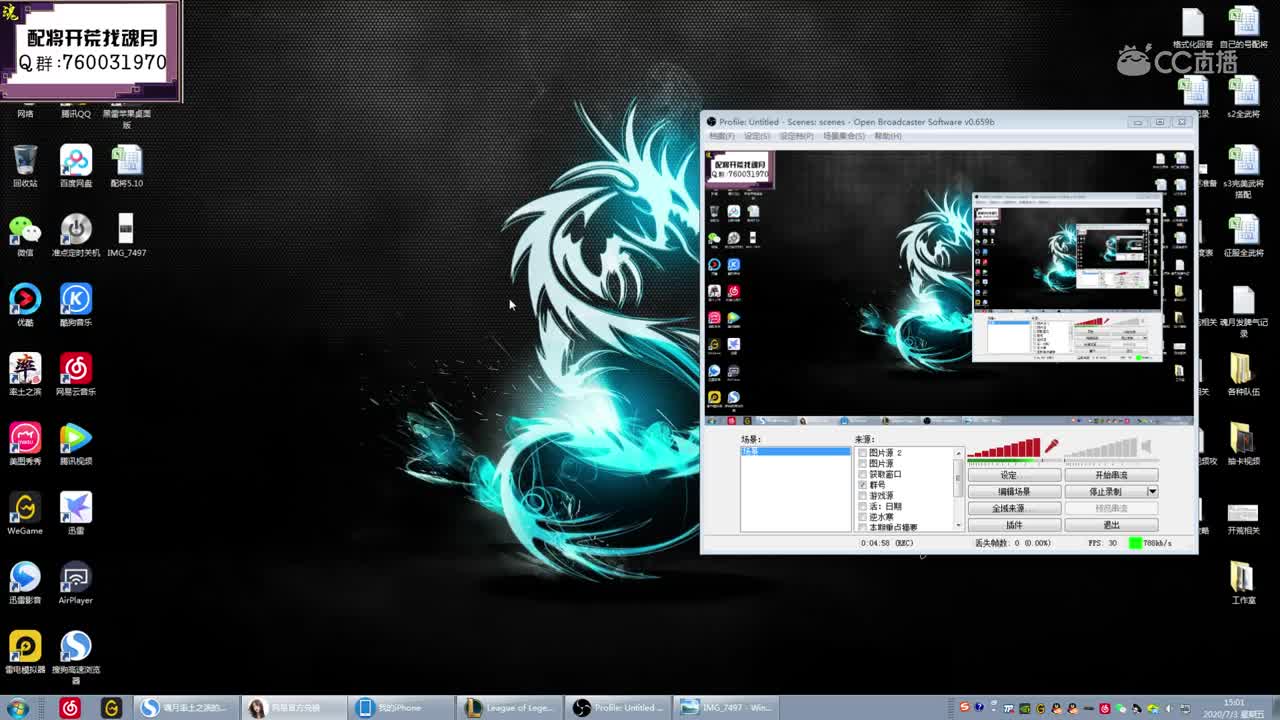Open the 美图秀秀 desktop icon

[x=25, y=444]
